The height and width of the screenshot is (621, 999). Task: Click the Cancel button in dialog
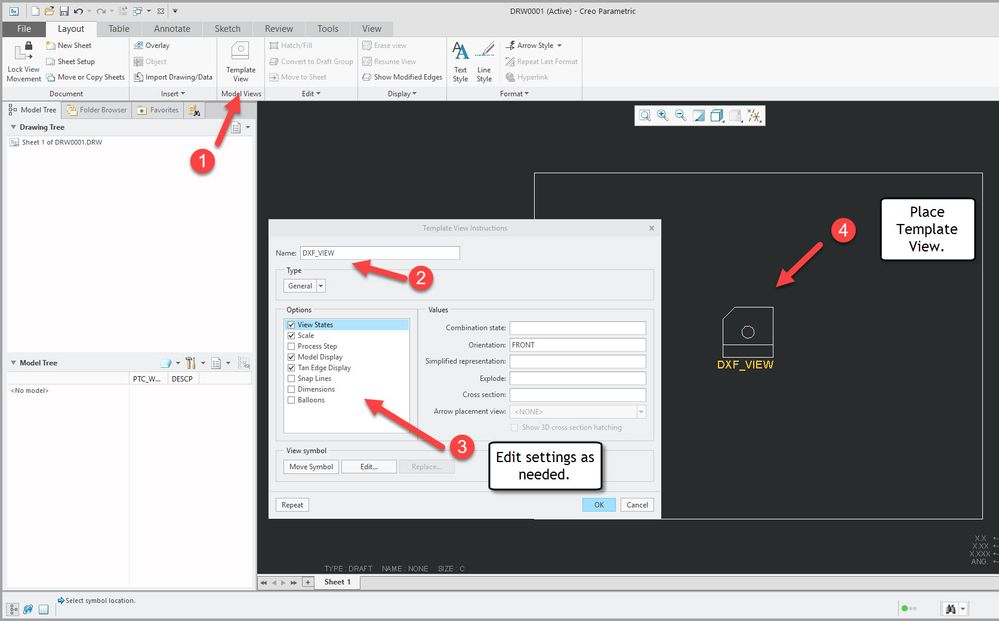pyautogui.click(x=637, y=505)
